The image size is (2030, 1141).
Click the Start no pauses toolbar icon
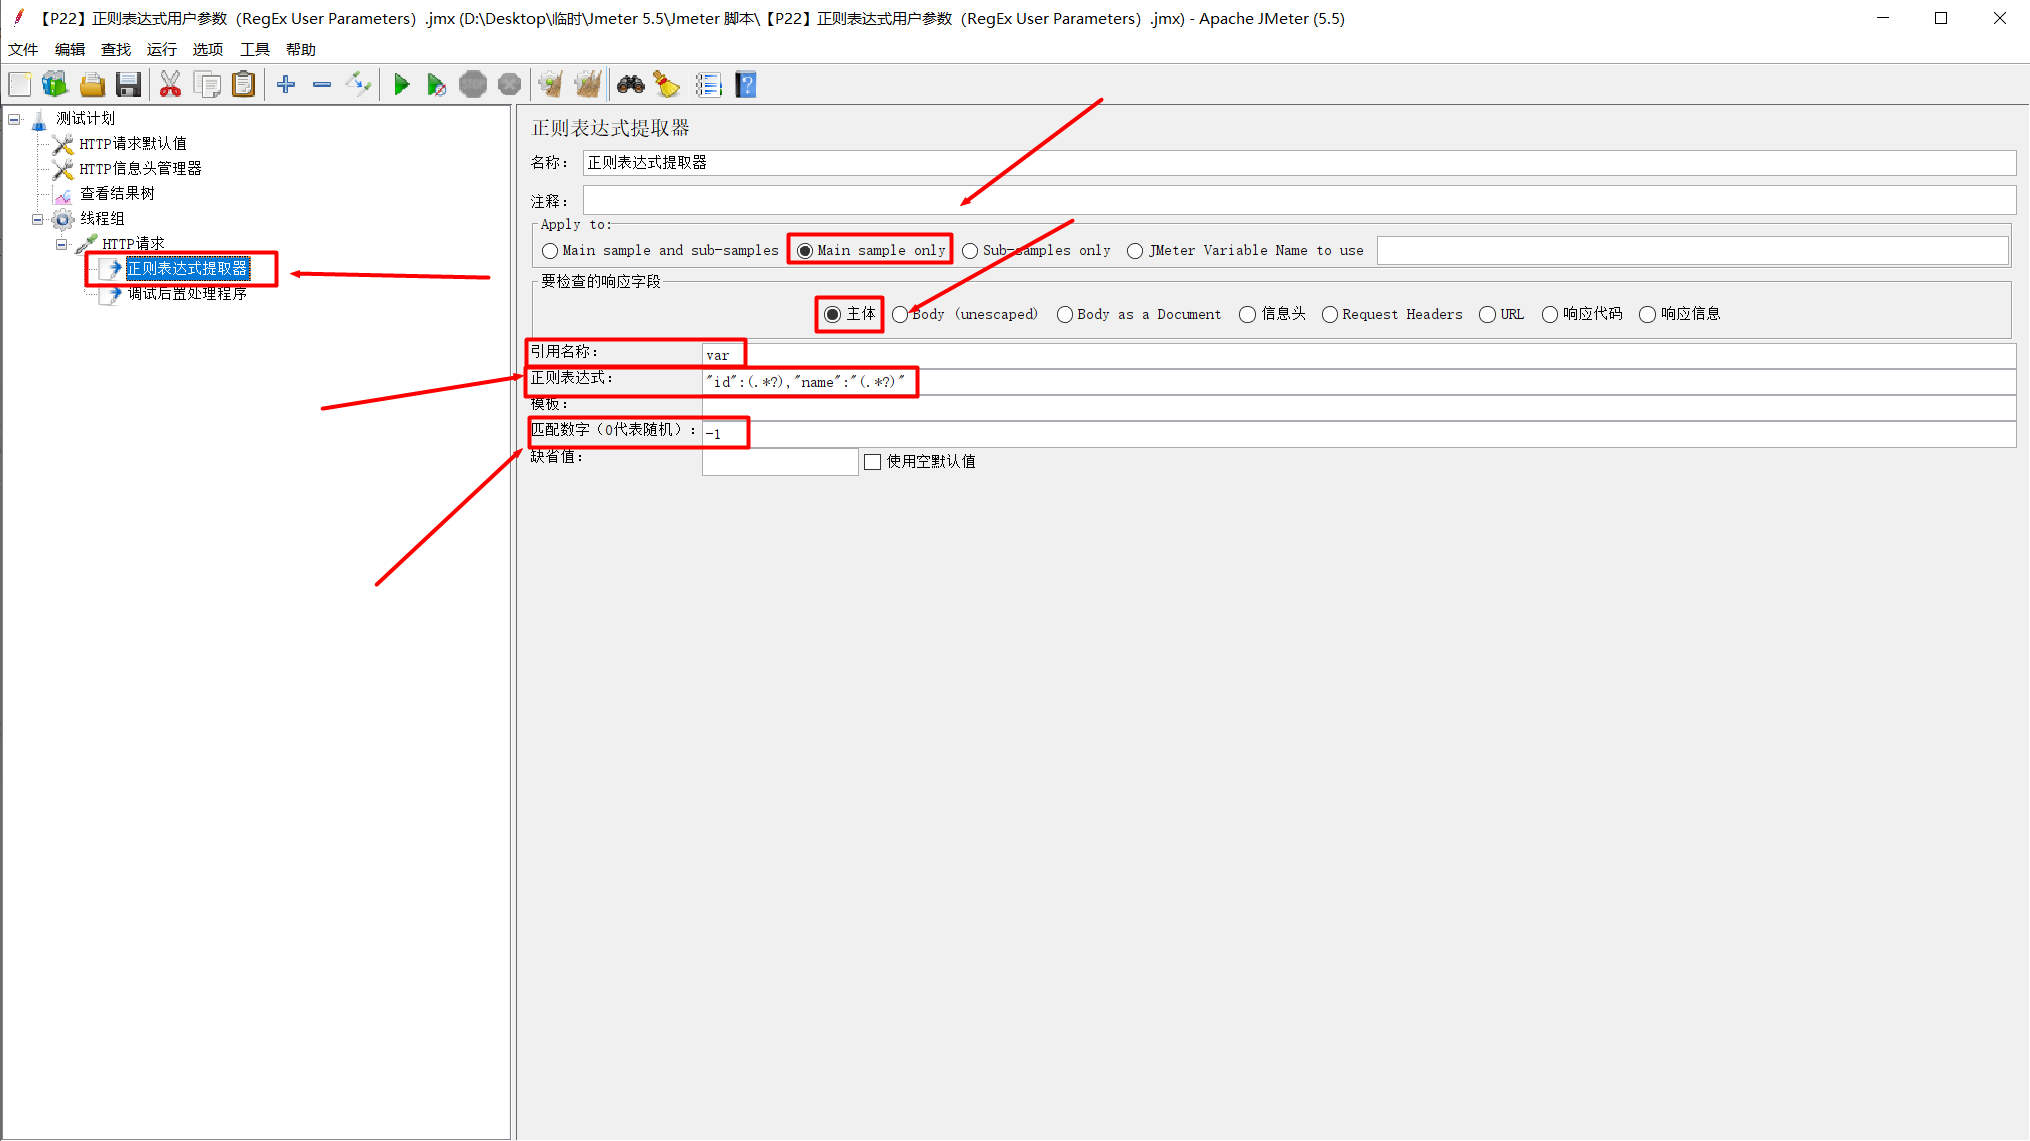tap(437, 84)
